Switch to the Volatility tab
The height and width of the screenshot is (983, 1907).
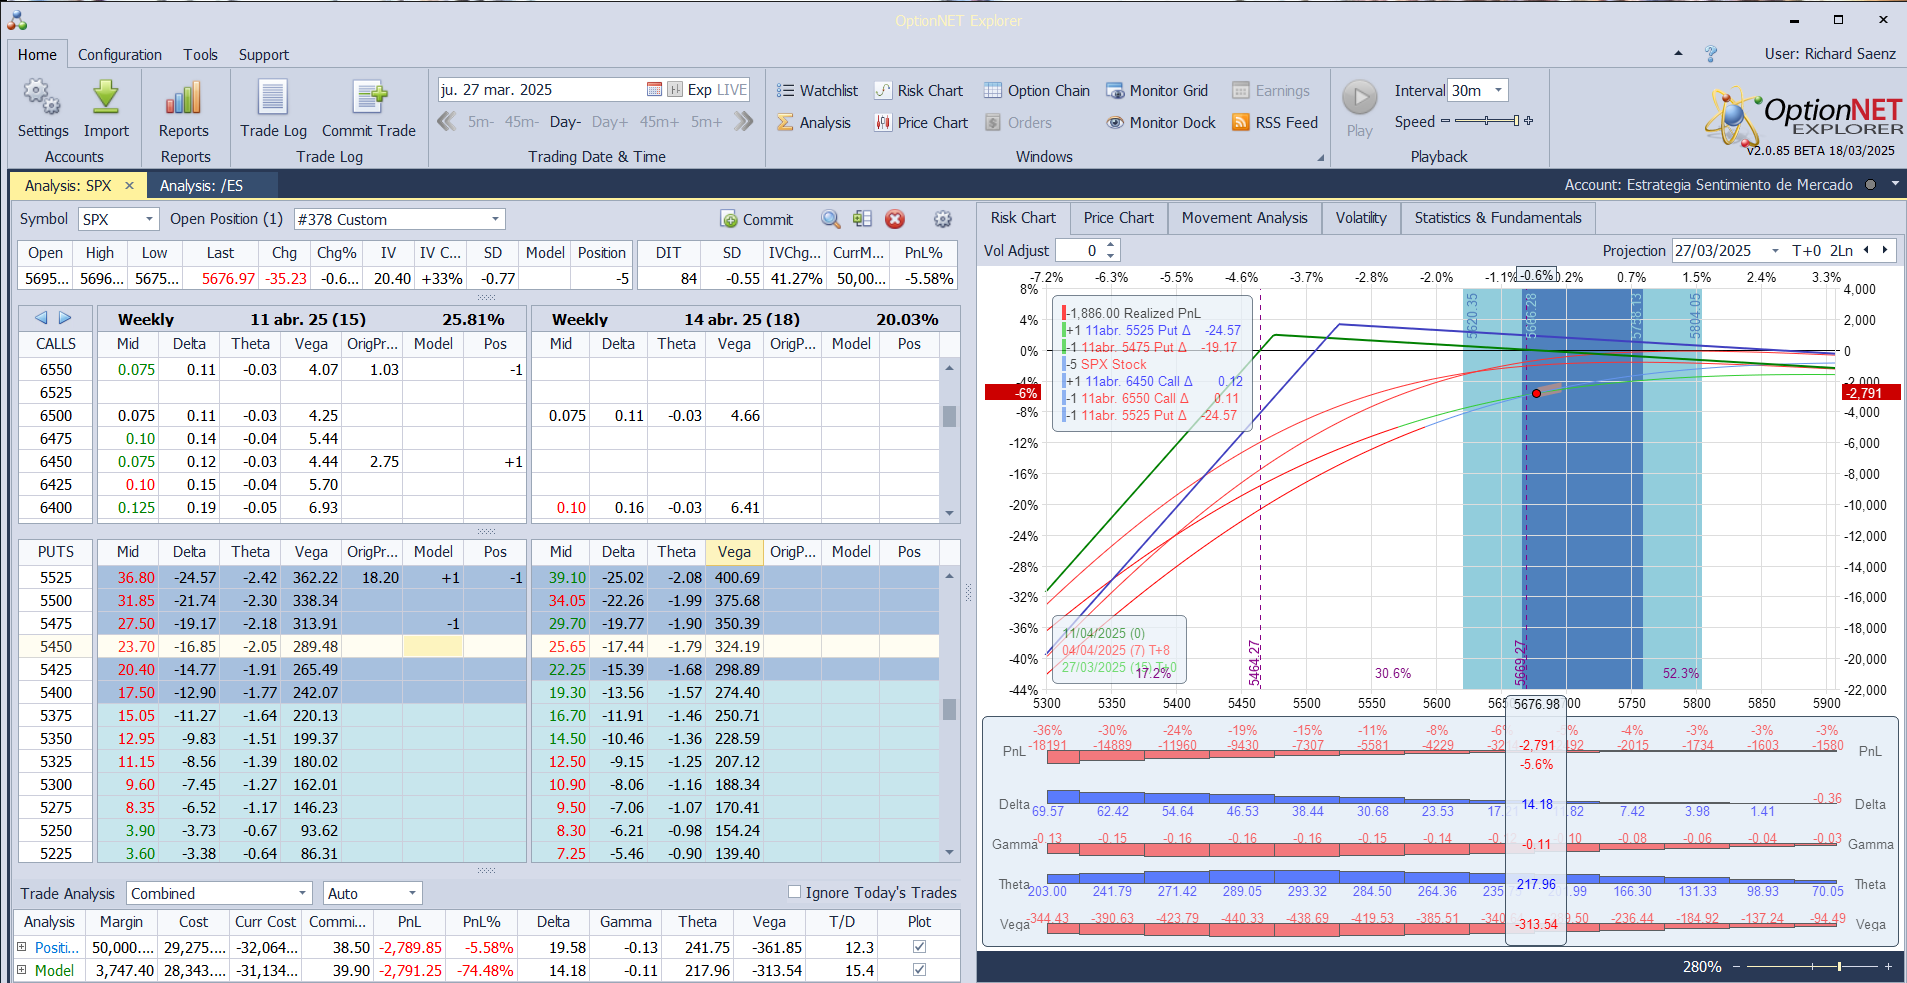[x=1361, y=218]
